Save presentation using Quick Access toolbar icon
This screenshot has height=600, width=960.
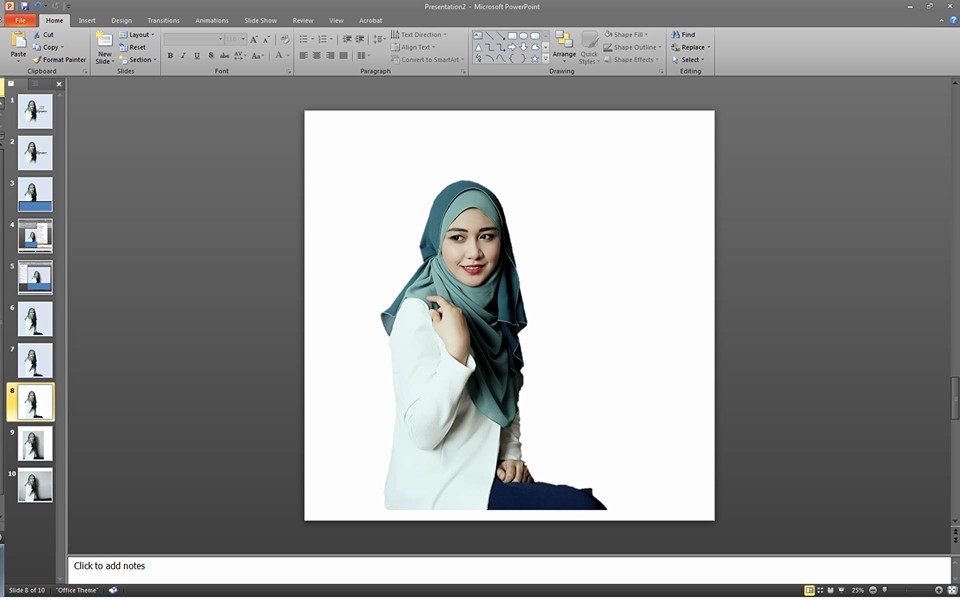25,6
